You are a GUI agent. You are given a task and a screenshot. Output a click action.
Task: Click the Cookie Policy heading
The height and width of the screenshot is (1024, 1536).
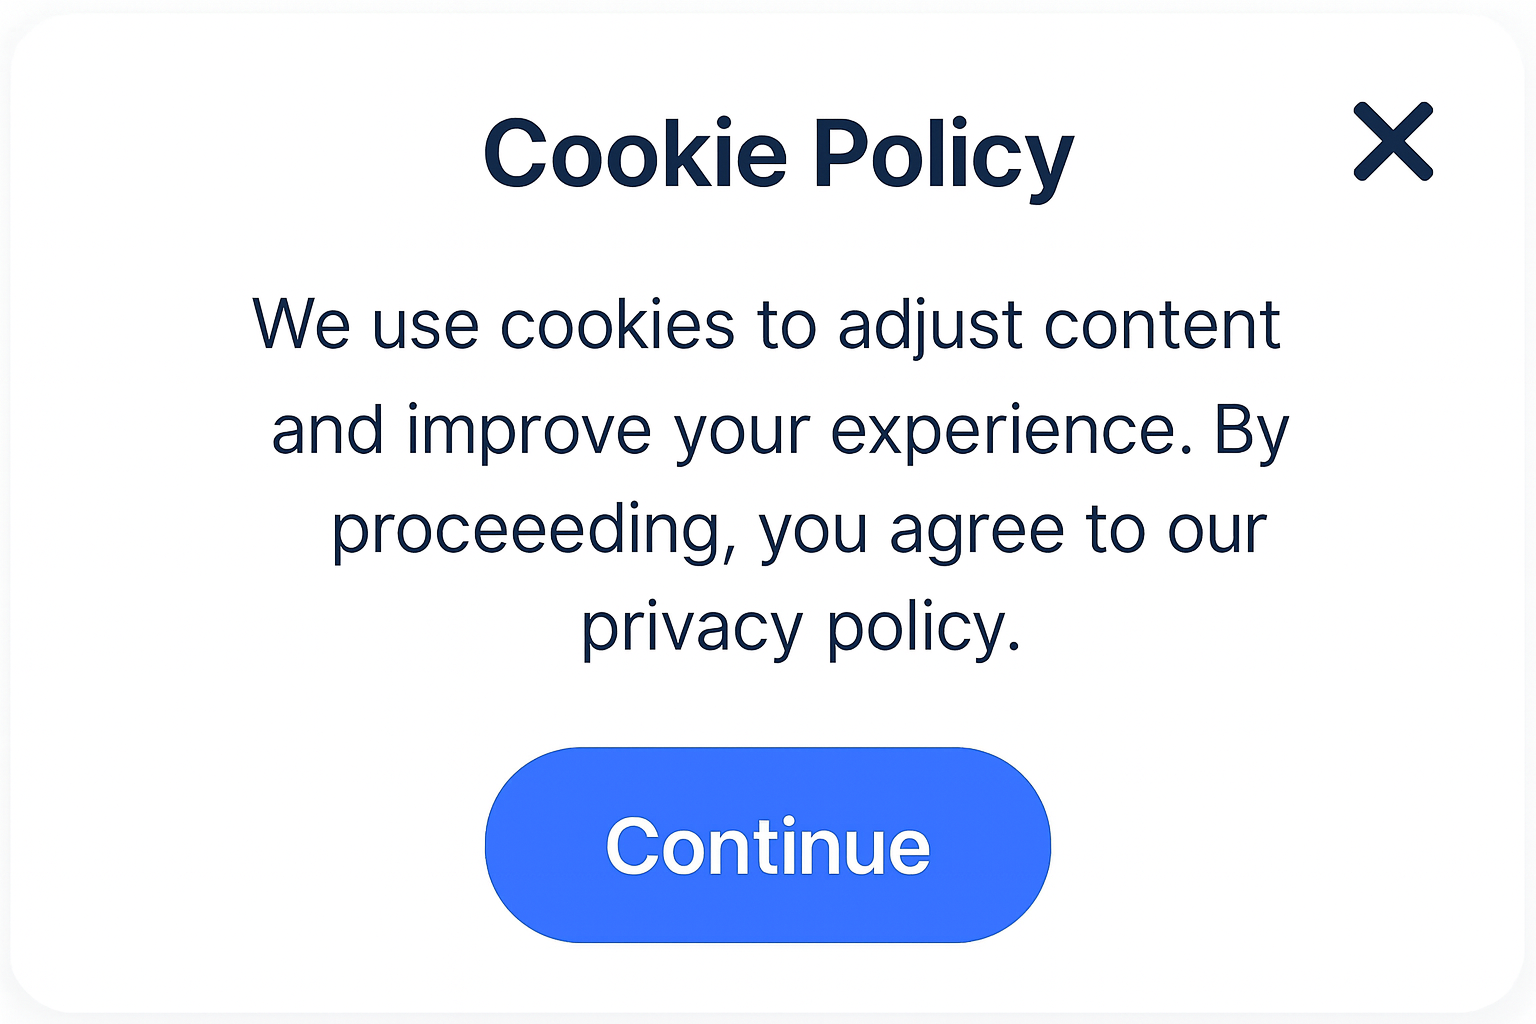tap(778, 154)
